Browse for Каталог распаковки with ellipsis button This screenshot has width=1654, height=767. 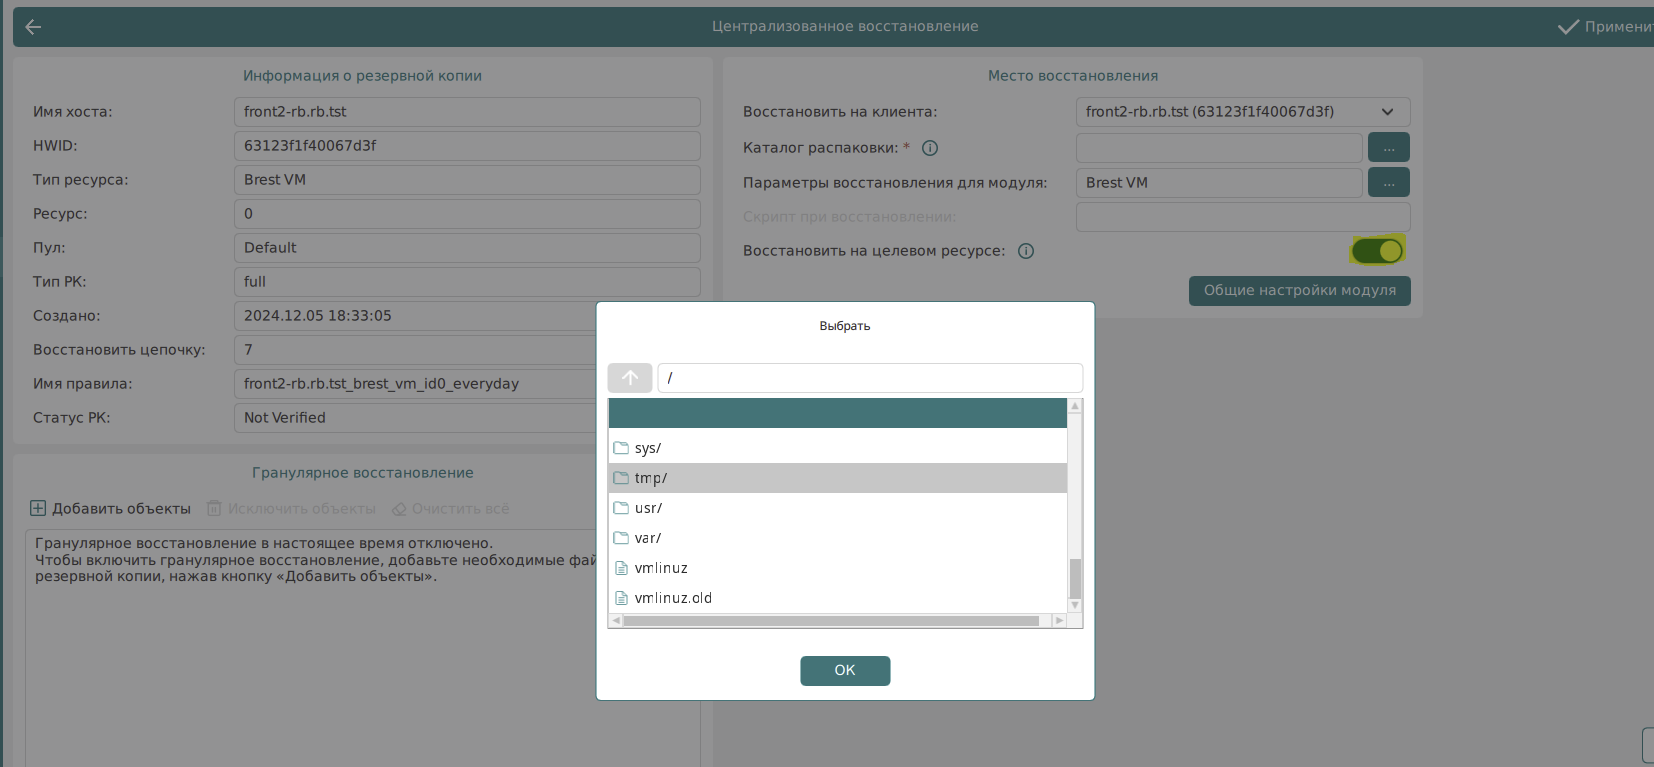coord(1389,148)
